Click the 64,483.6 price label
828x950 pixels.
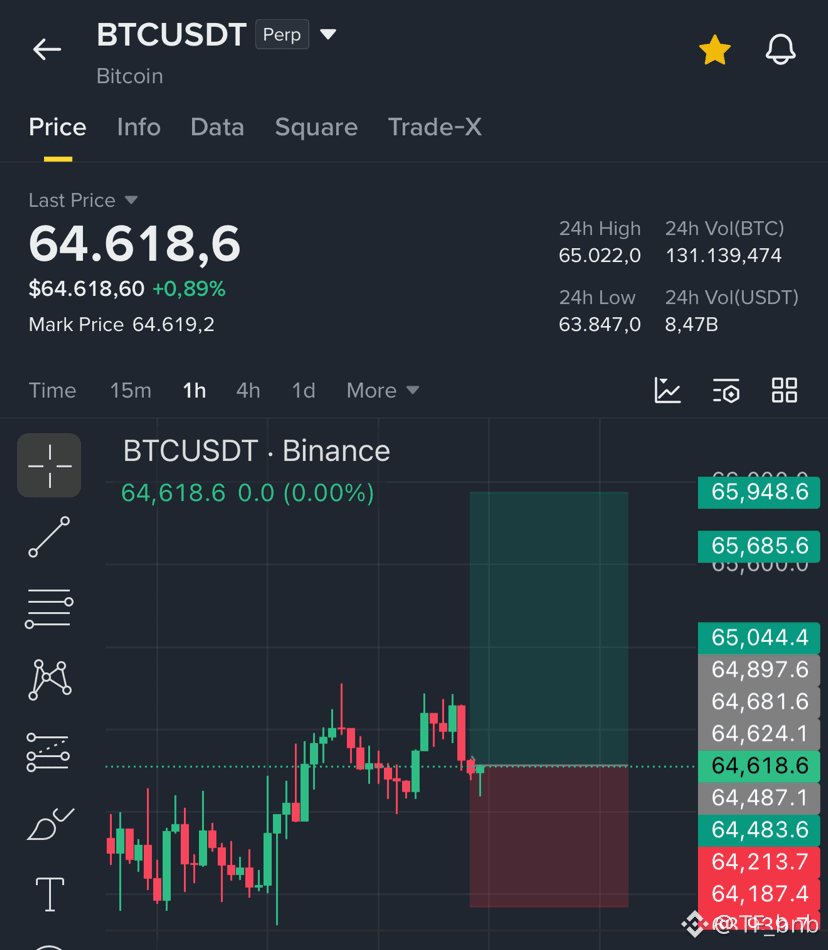click(x=759, y=830)
